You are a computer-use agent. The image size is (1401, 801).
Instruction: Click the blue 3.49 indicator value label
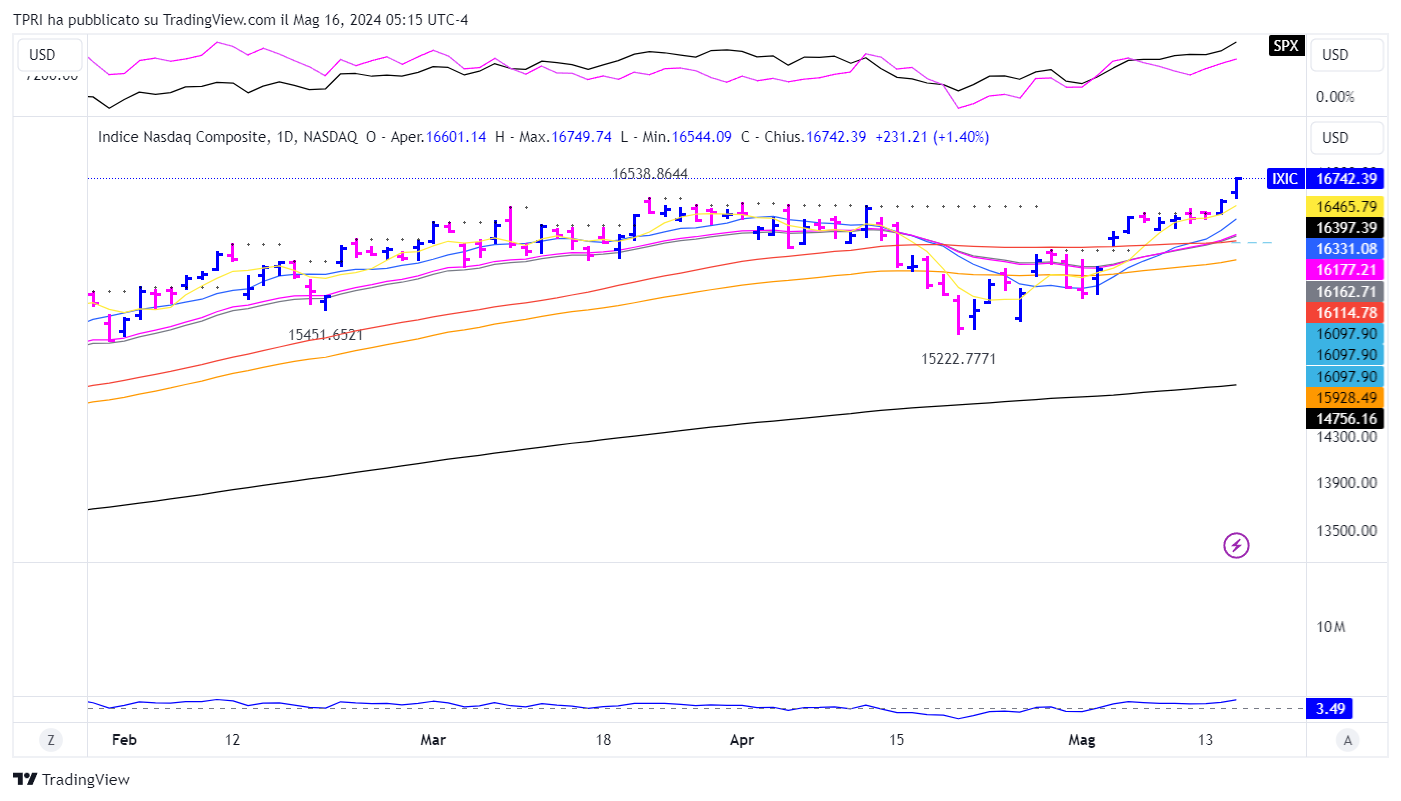1330,709
